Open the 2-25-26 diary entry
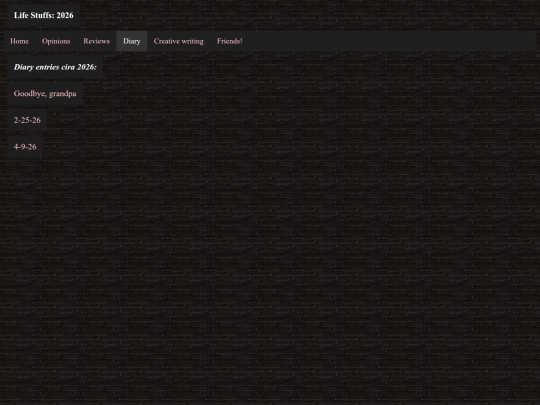This screenshot has width=540, height=405. [27, 120]
